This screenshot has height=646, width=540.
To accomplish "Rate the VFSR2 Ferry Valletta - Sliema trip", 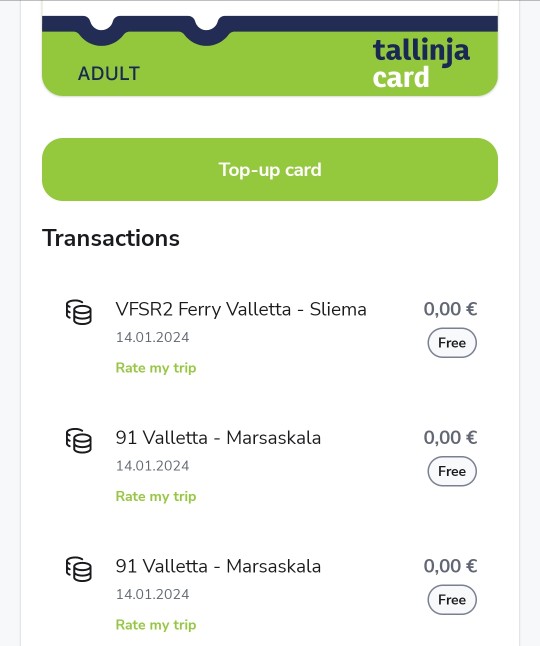I will point(156,367).
